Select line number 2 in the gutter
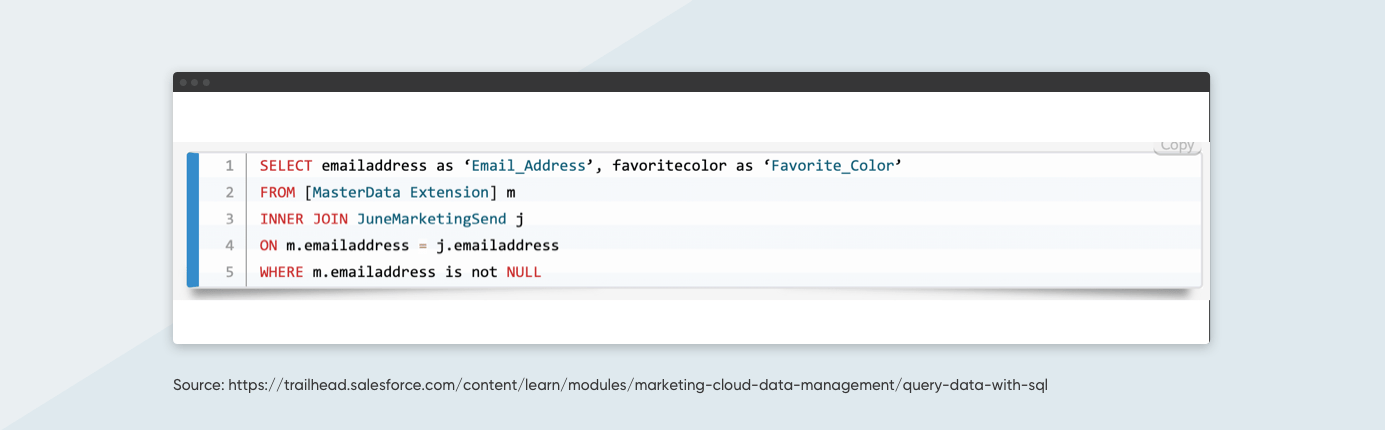Screen dimensions: 1385x430 (230, 192)
